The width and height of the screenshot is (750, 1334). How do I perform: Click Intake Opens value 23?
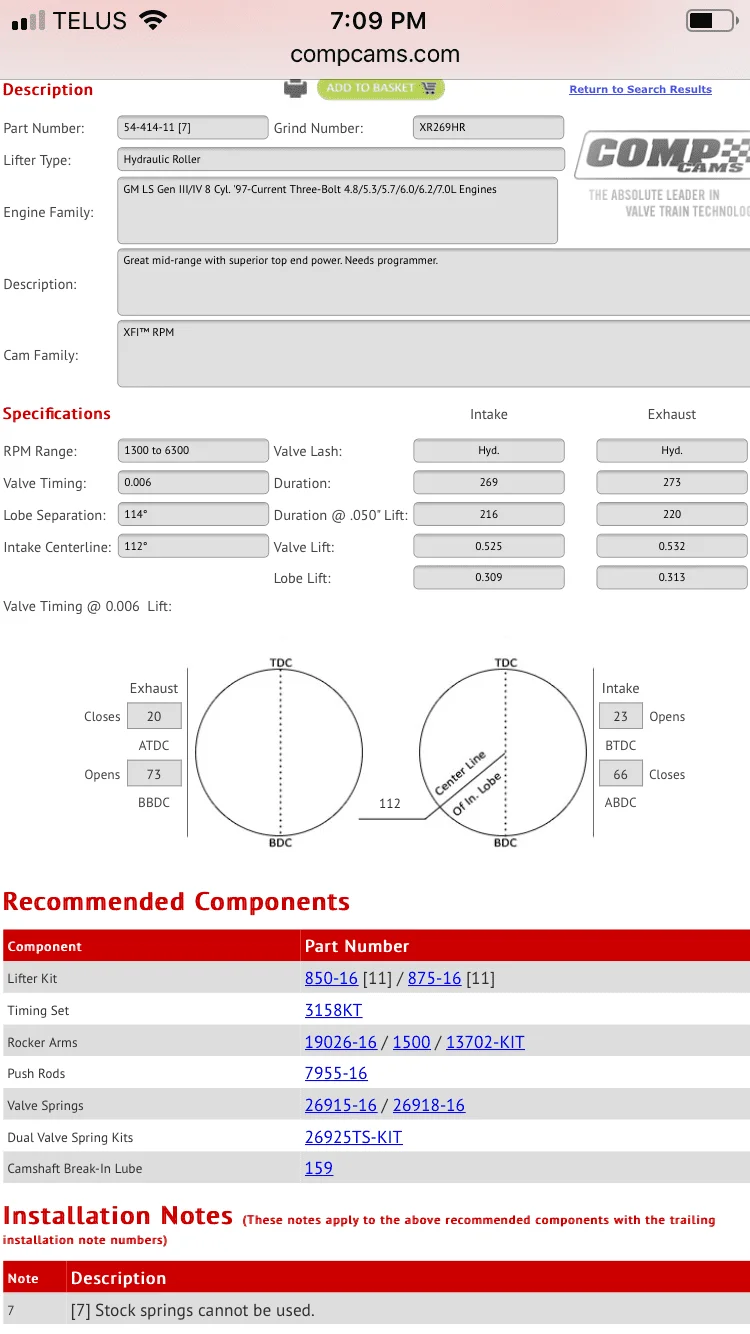pyautogui.click(x=620, y=716)
